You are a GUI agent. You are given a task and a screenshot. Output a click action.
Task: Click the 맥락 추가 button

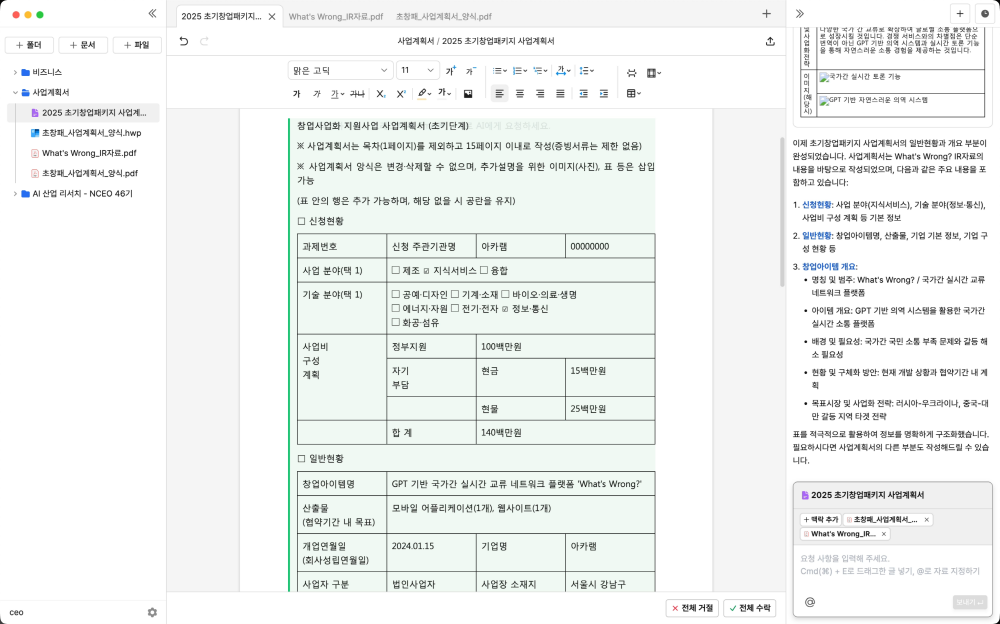click(x=821, y=520)
